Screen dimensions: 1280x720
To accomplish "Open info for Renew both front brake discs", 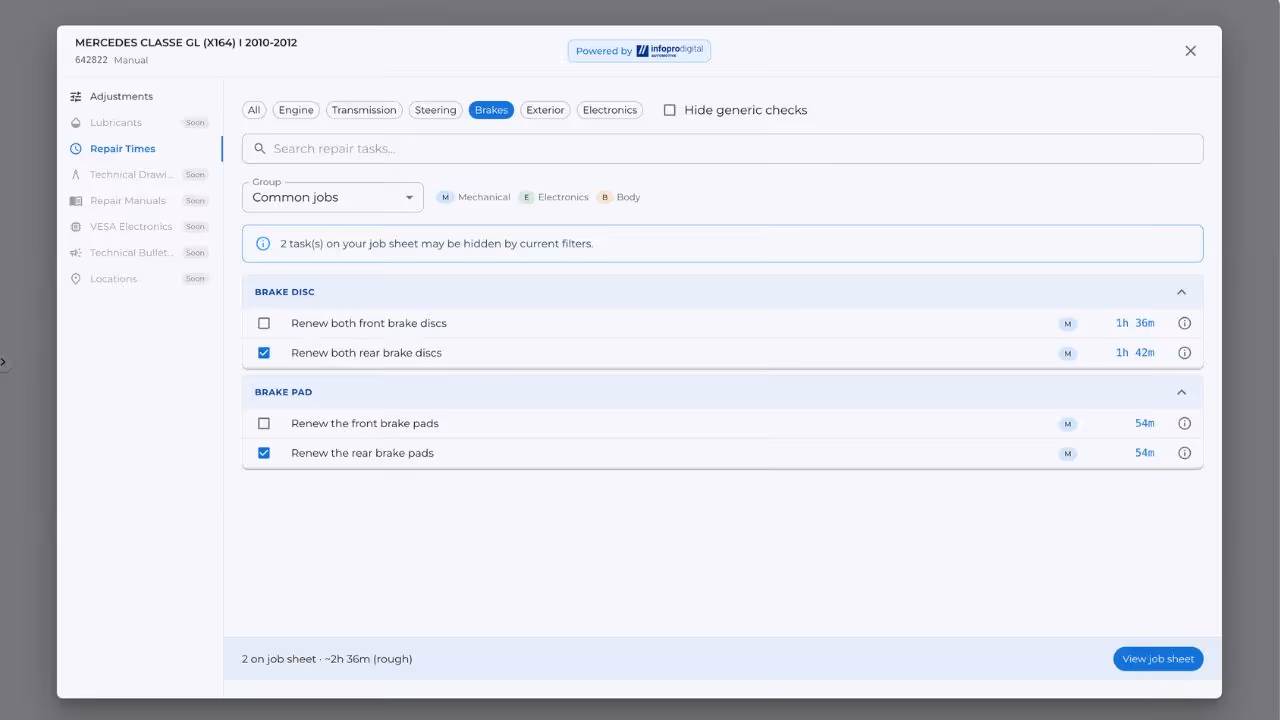I will [x=1184, y=323].
